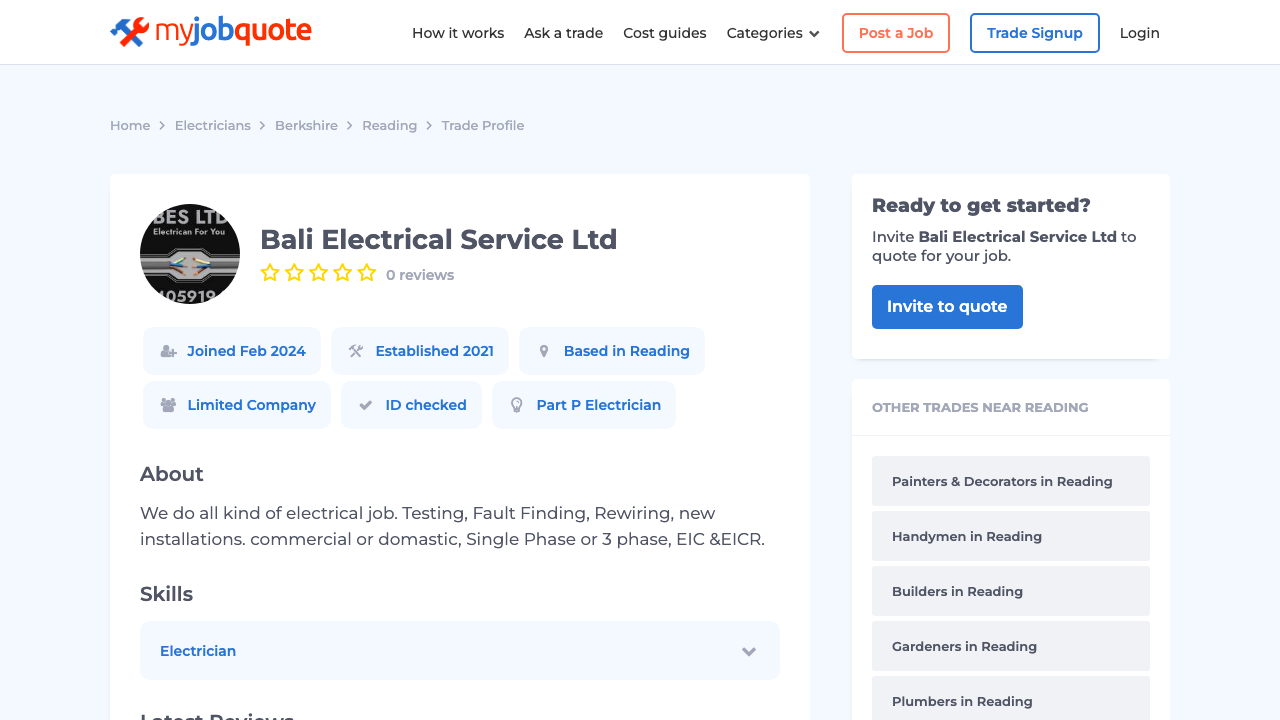
Task: Switch to How it works page
Action: tap(458, 33)
